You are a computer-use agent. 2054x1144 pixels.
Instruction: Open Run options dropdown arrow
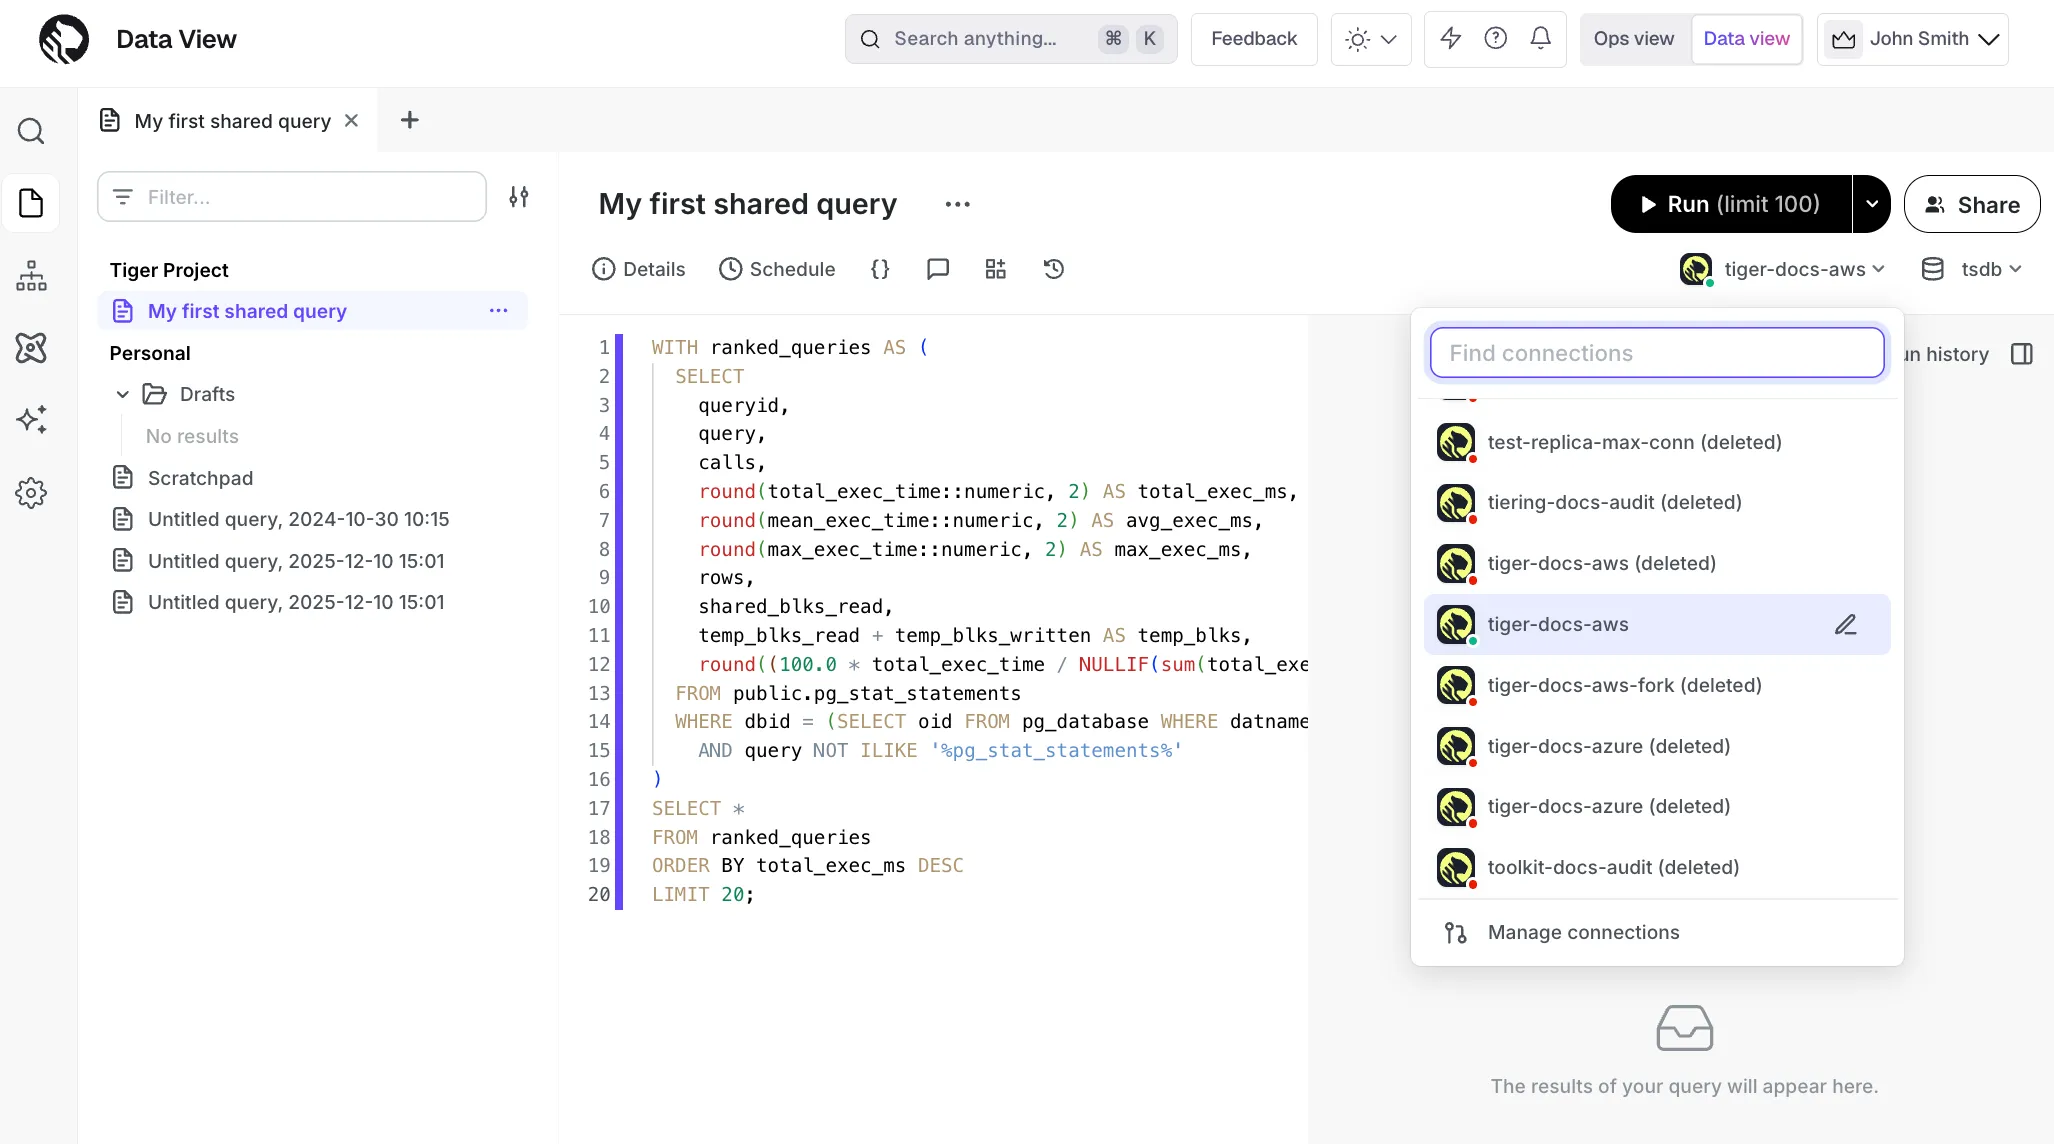pyautogui.click(x=1871, y=204)
